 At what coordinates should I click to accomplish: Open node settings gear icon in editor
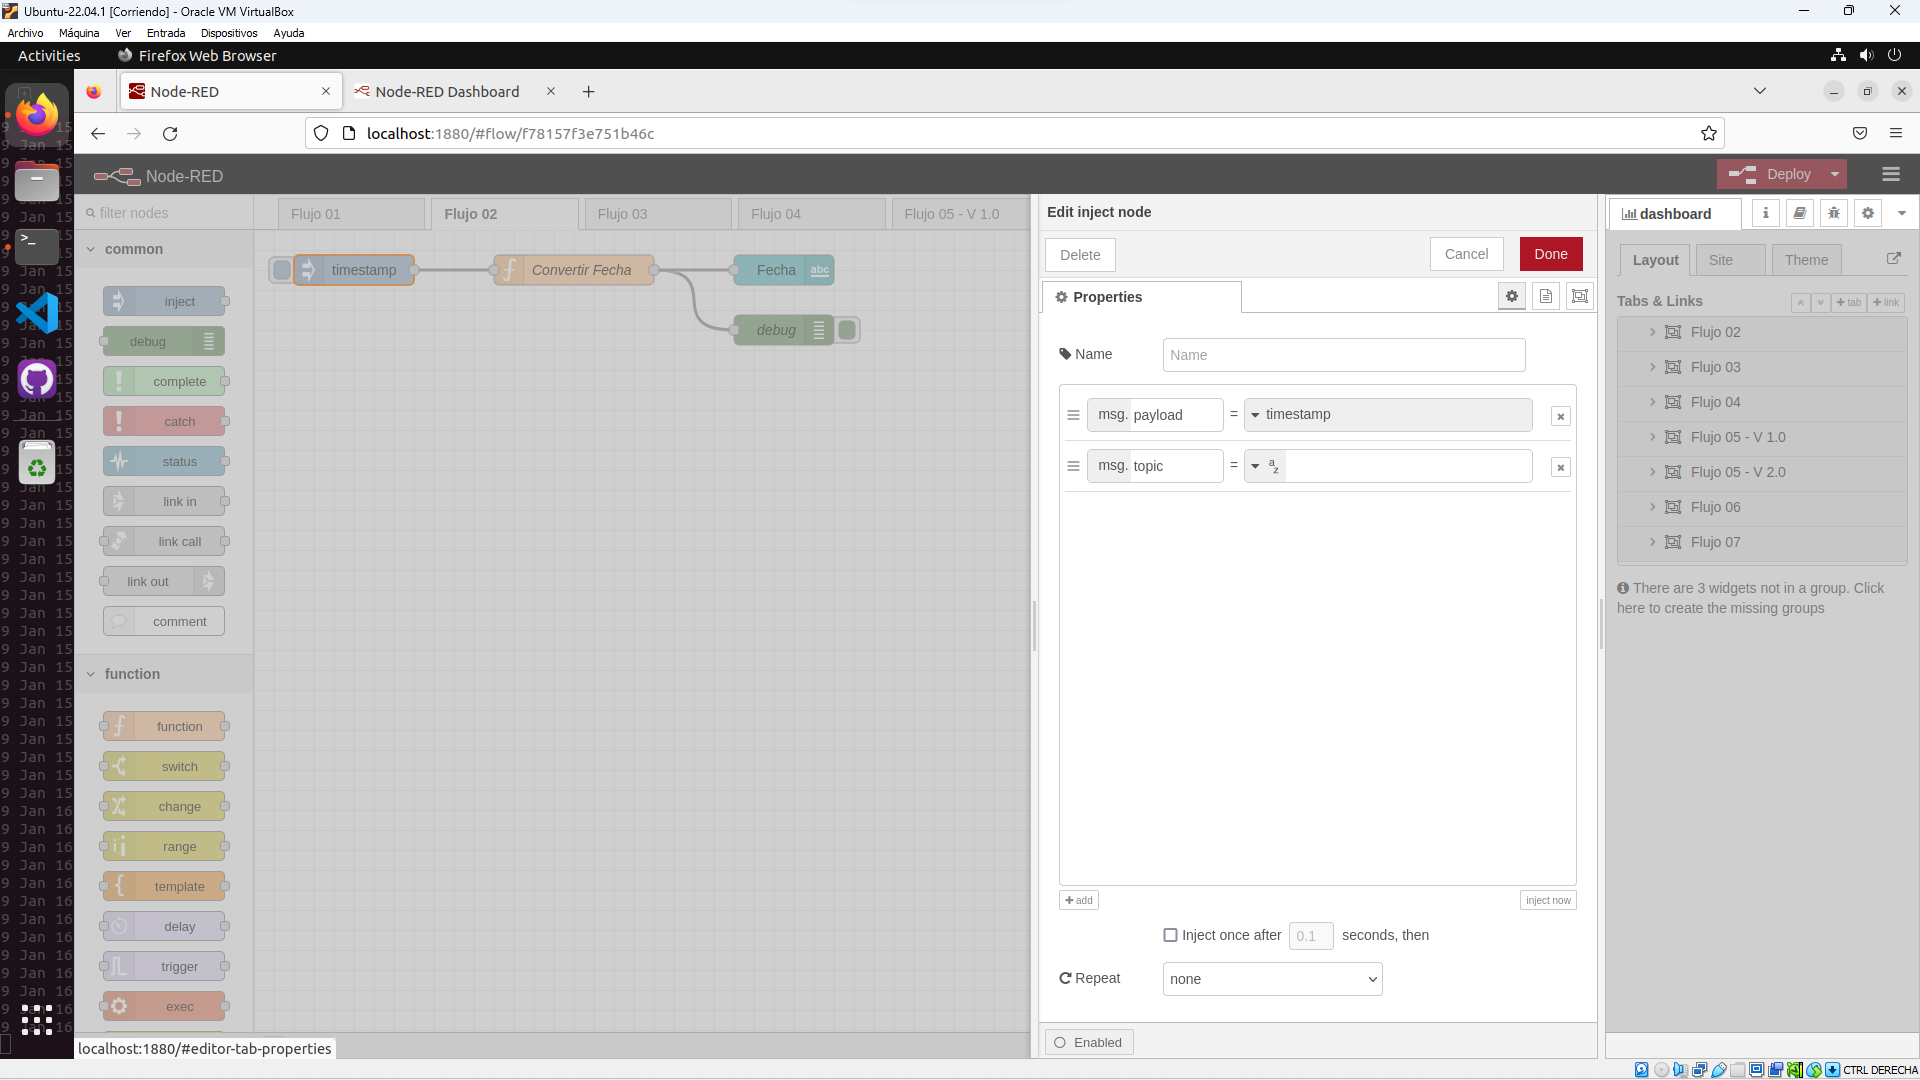click(1512, 296)
